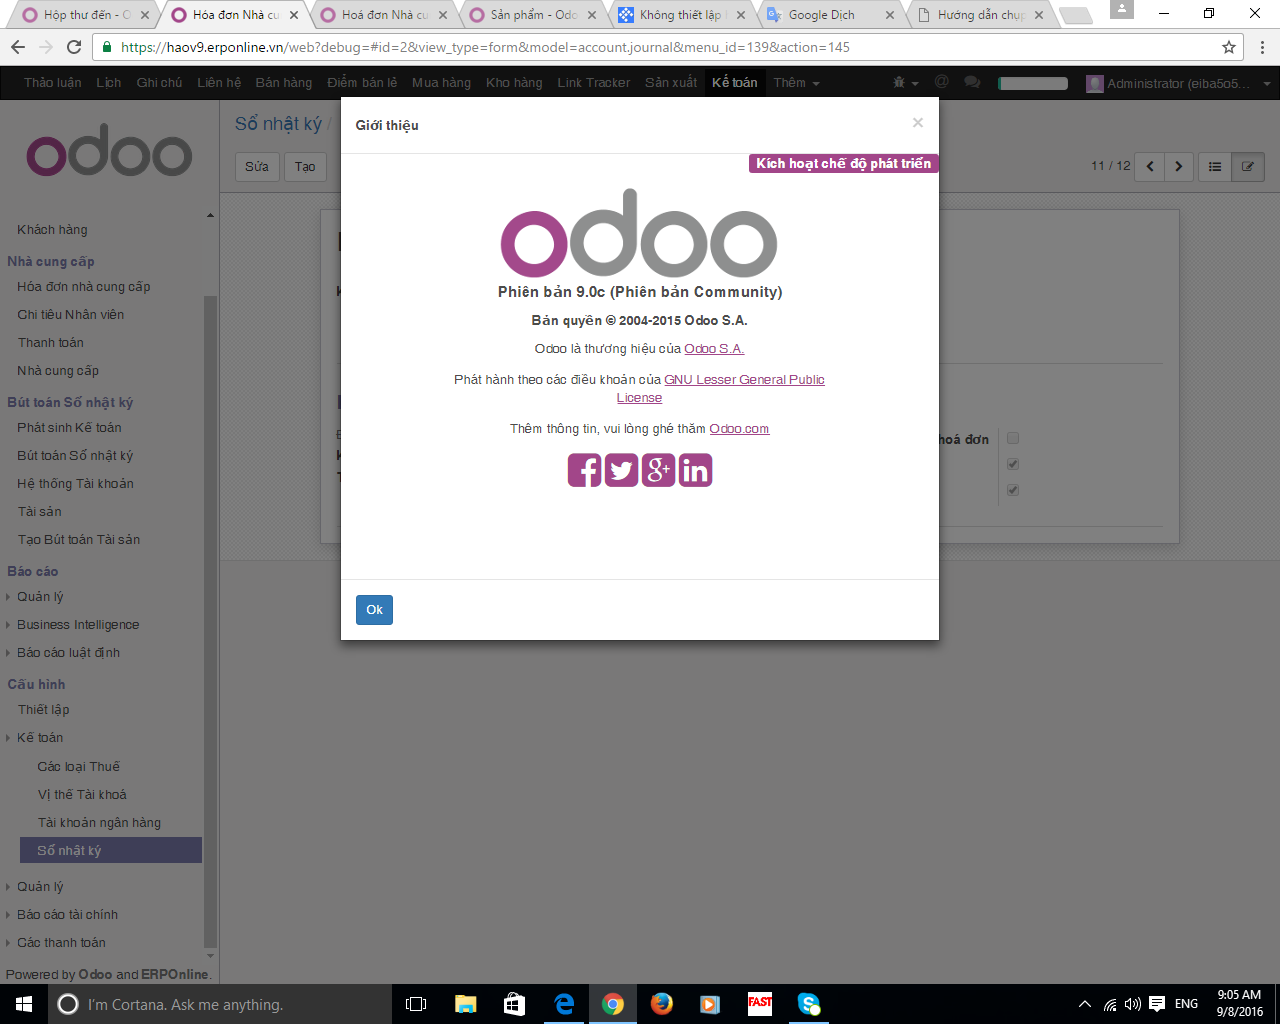Click the Ok button in dialog
Screen dimensions: 1280x1024
374,610
